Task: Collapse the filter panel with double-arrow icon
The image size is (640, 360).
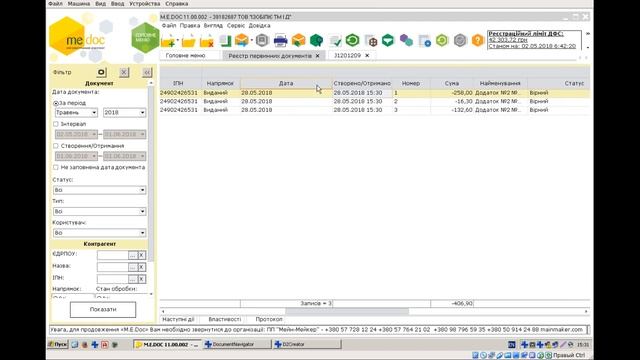Action: 147,72
